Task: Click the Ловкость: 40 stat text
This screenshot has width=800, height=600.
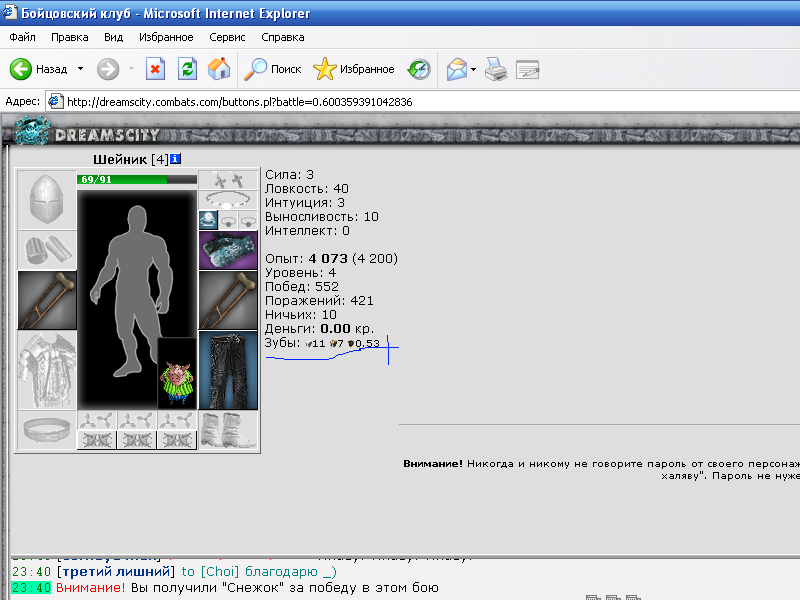Action: click(x=307, y=189)
